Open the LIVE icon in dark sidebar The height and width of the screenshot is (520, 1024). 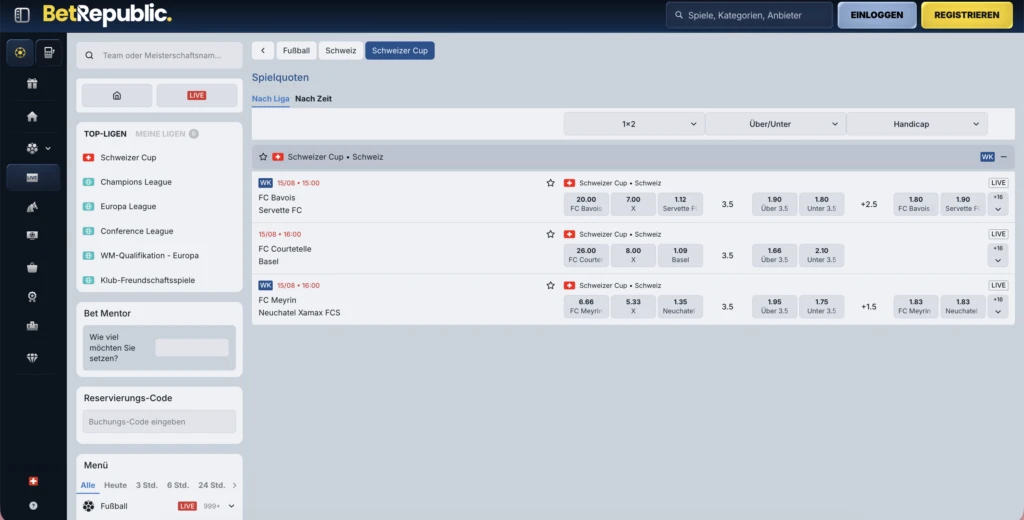pos(33,178)
